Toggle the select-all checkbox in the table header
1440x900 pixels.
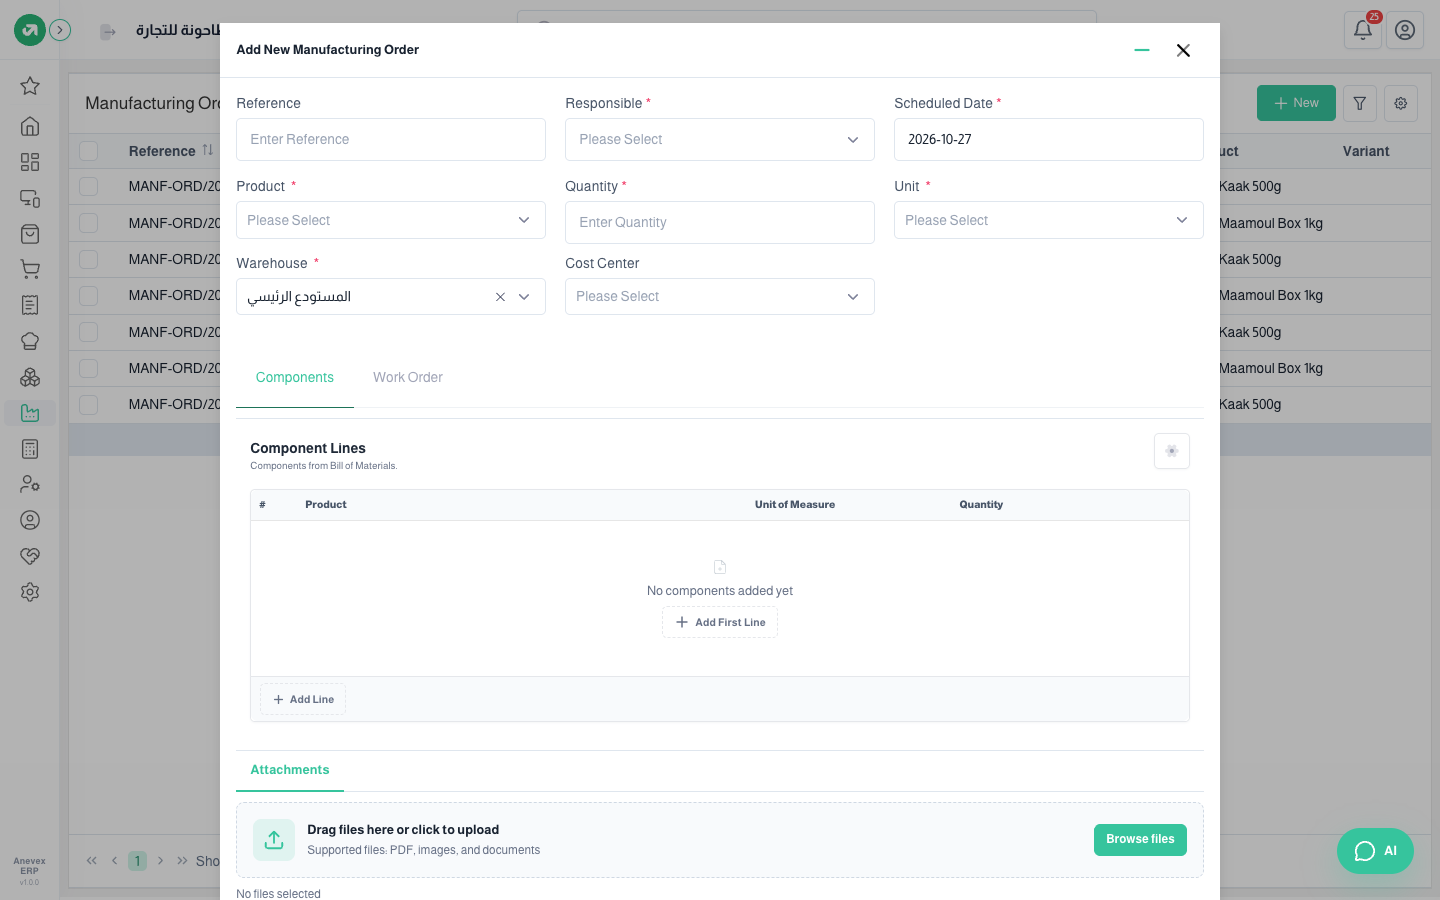click(89, 151)
